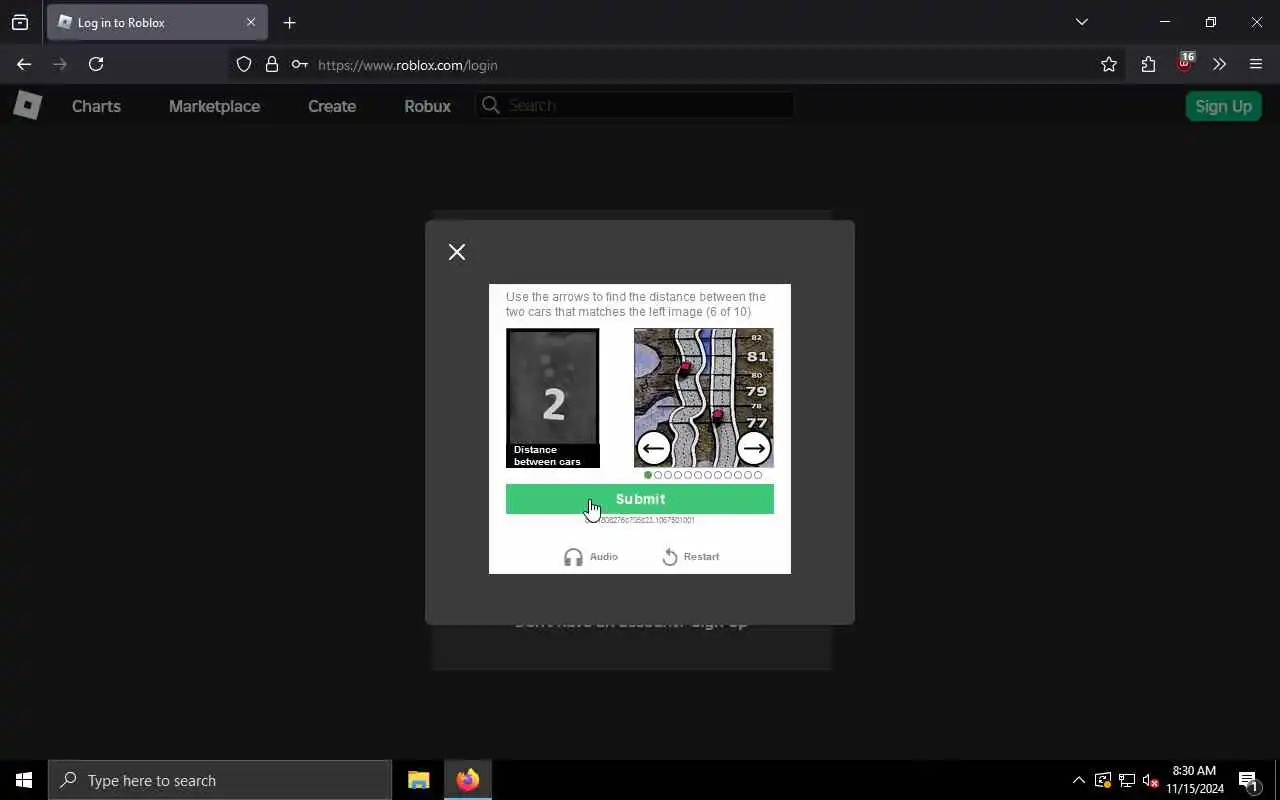Click the Firefox taskbar icon
The height and width of the screenshot is (800, 1280).
pyautogui.click(x=467, y=780)
